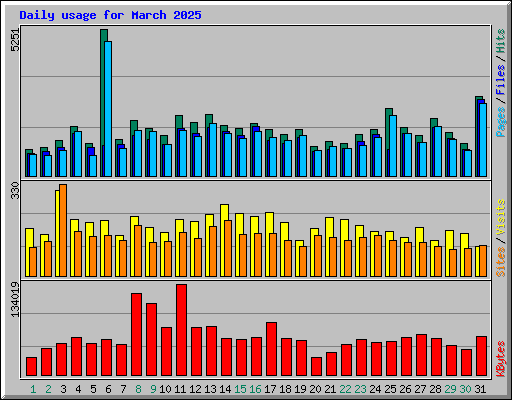Click day 7 on the x-axis

pos(123,389)
